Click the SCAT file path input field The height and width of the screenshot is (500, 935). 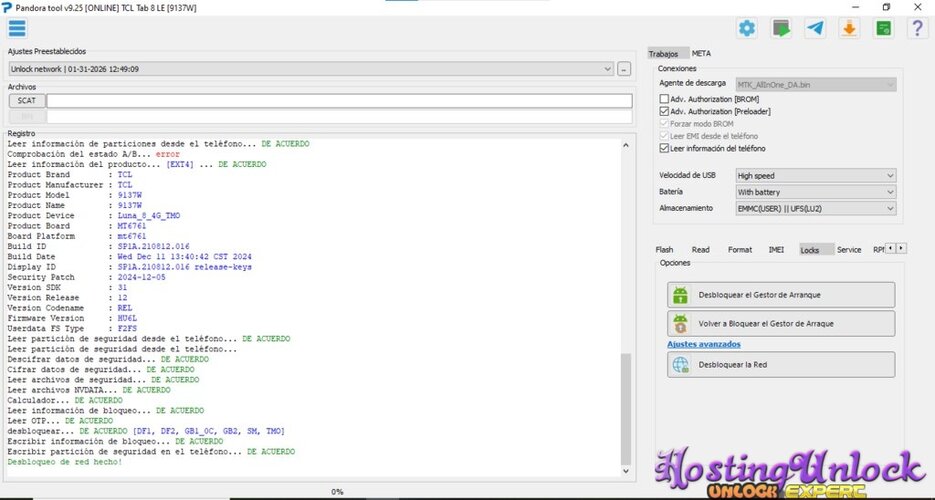pyautogui.click(x=339, y=101)
